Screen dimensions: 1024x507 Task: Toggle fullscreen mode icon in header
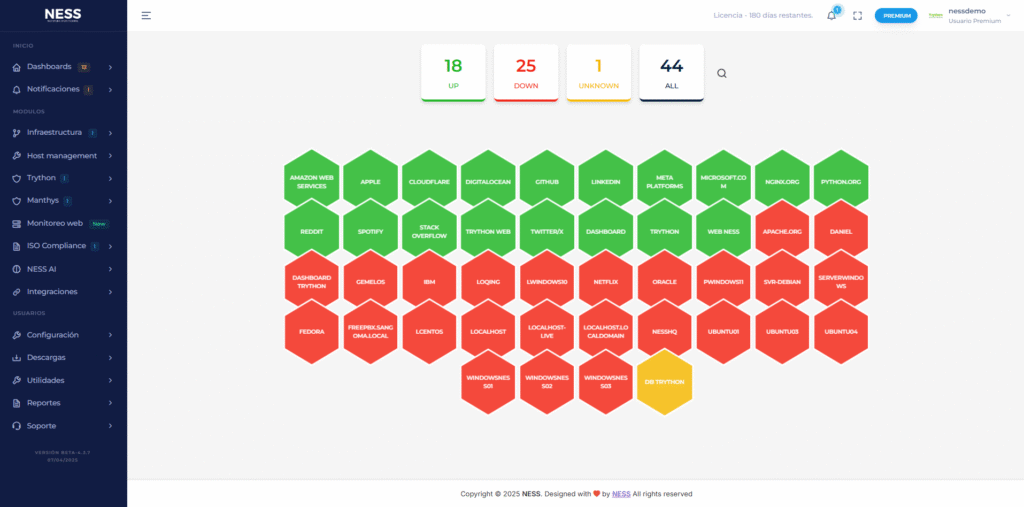[857, 16]
